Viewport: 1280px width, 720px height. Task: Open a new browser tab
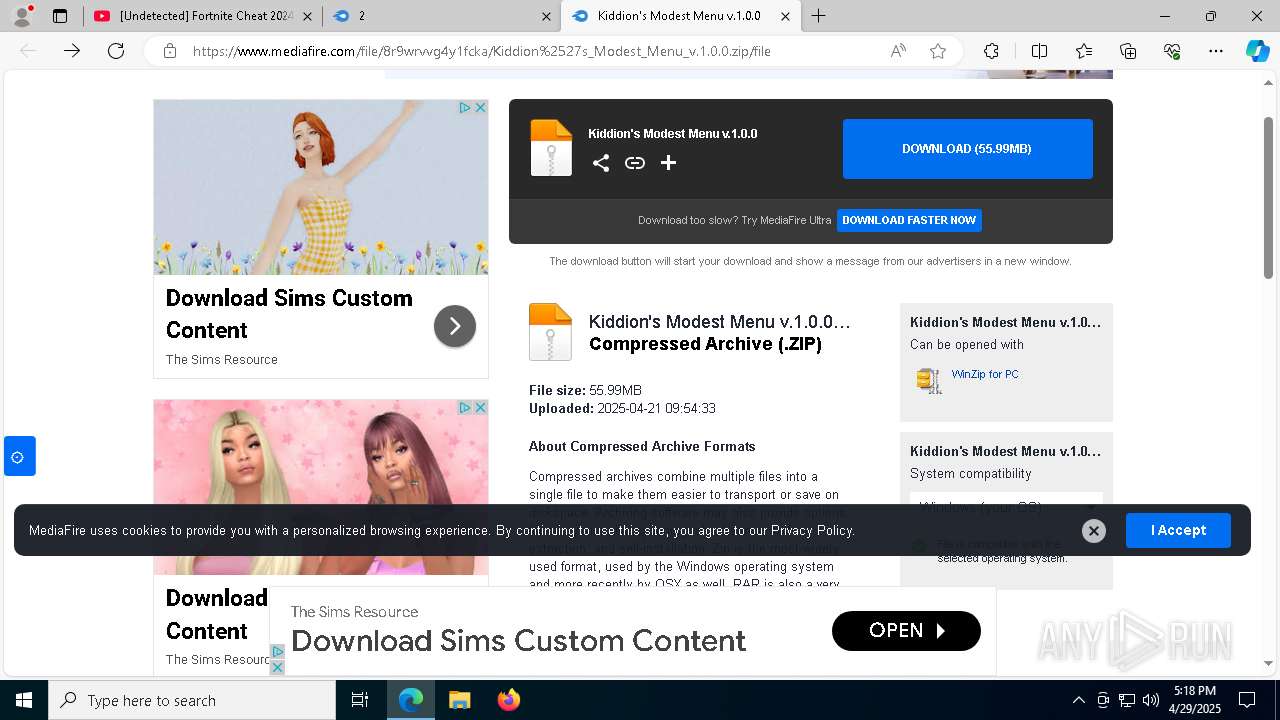(x=818, y=16)
